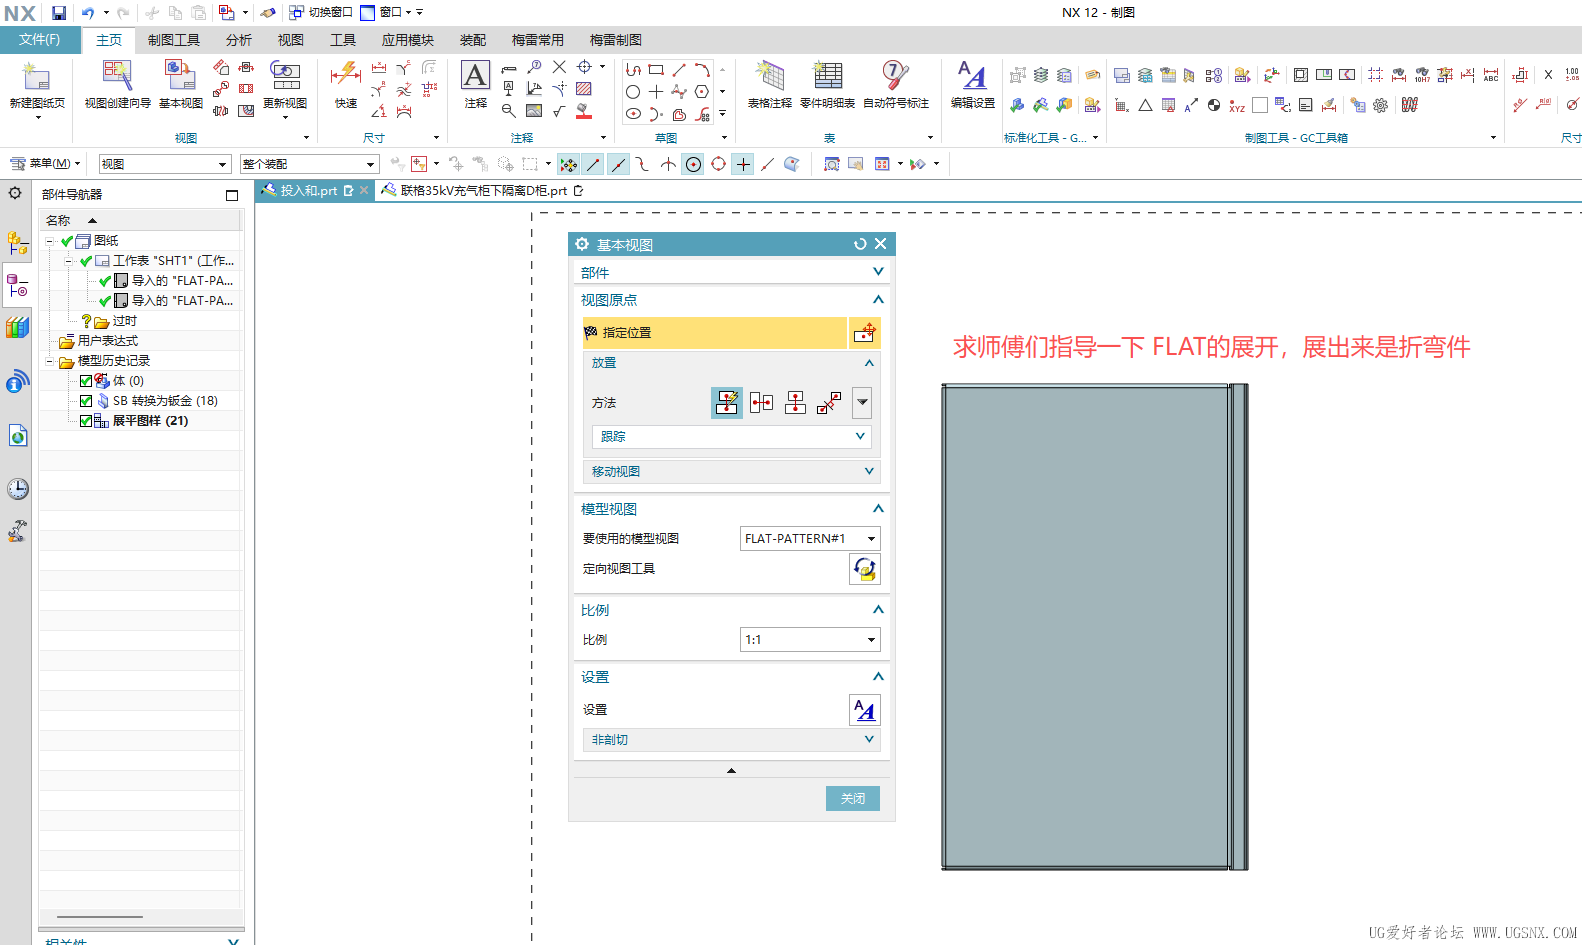Click the Update Views (更新视图) icon

285,76
